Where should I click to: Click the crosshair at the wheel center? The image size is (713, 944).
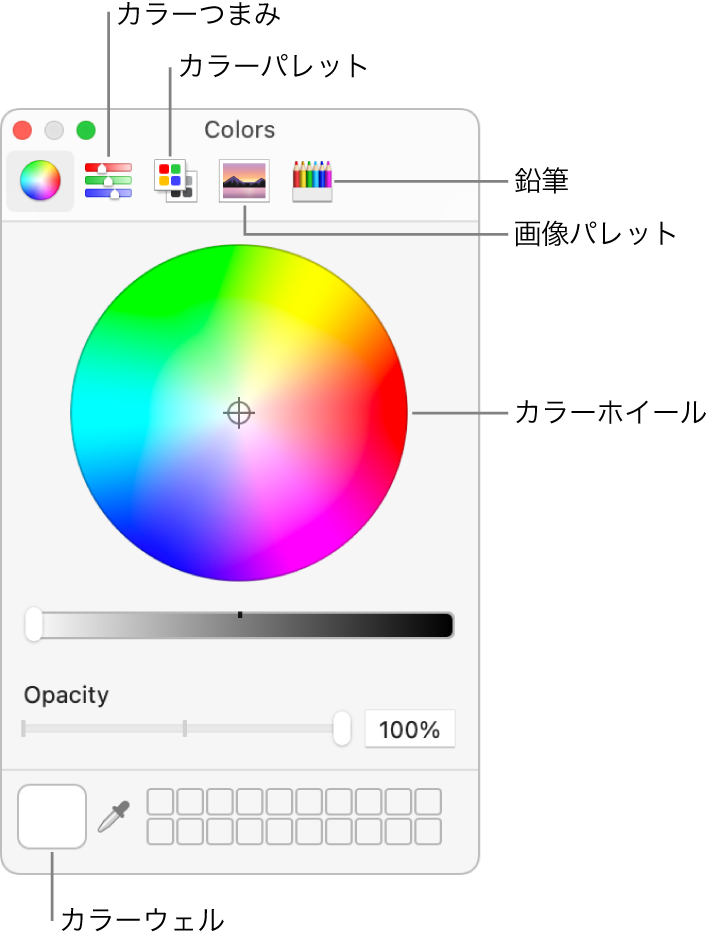point(239,413)
